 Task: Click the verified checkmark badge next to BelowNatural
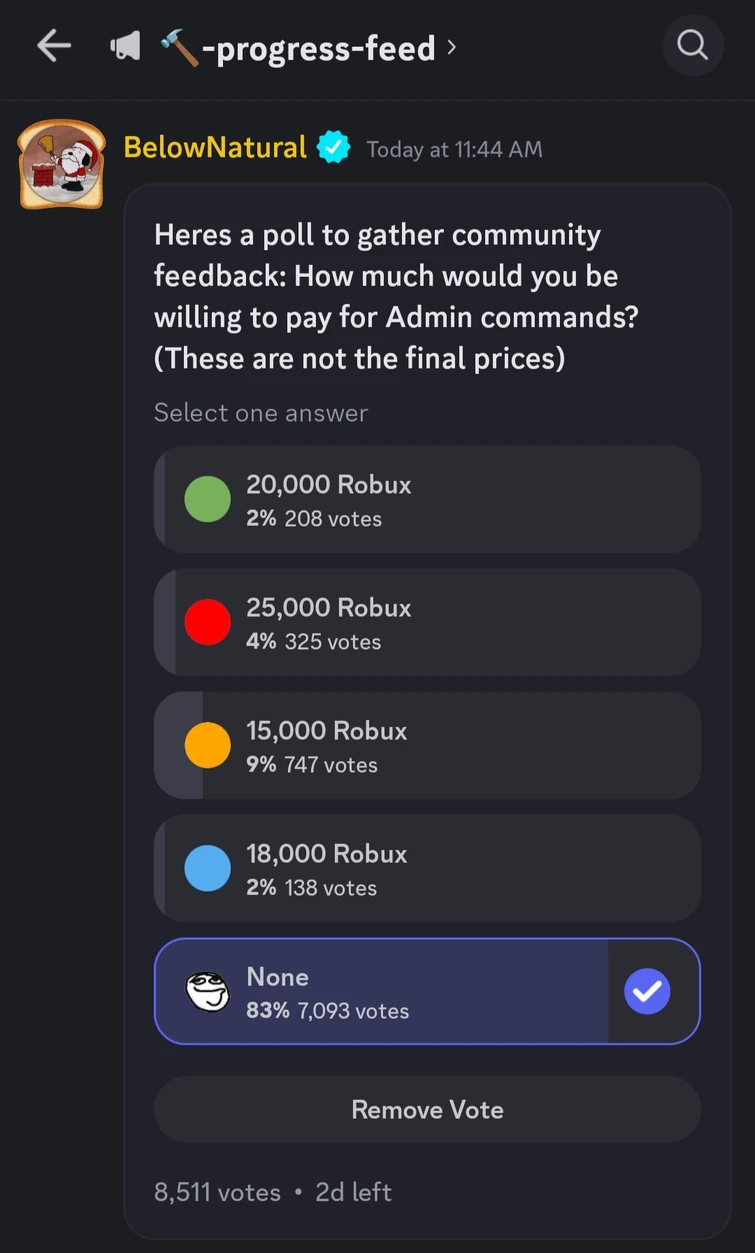click(x=331, y=146)
